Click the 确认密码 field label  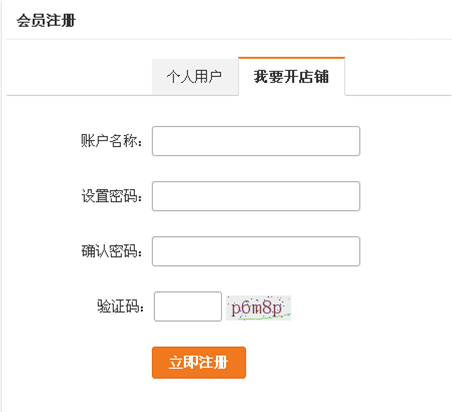[x=111, y=251]
